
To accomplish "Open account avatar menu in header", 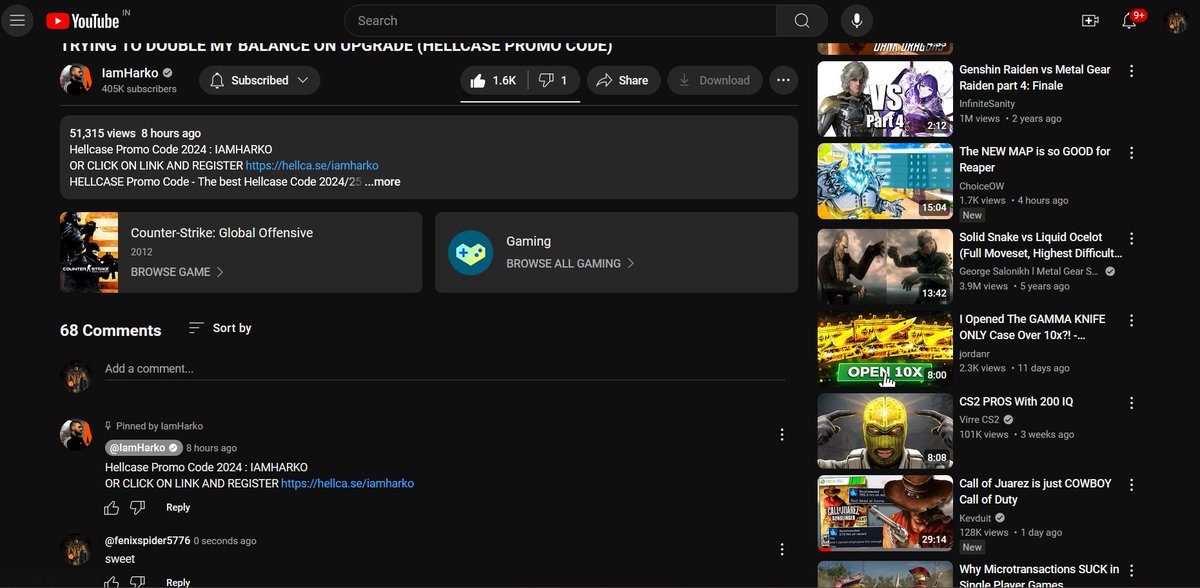I will pyautogui.click(x=1176, y=20).
